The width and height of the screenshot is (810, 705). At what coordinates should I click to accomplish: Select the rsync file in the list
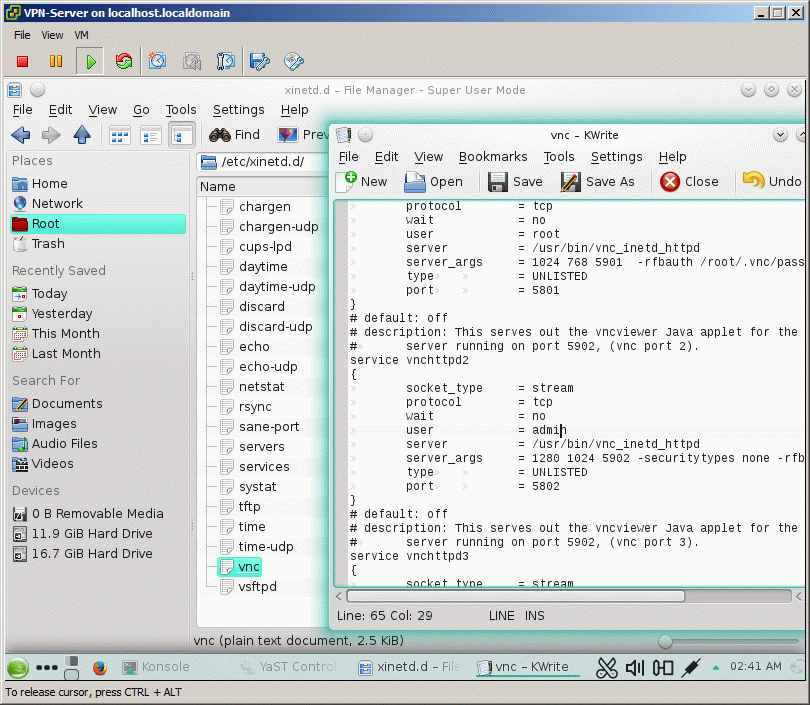click(x=255, y=407)
